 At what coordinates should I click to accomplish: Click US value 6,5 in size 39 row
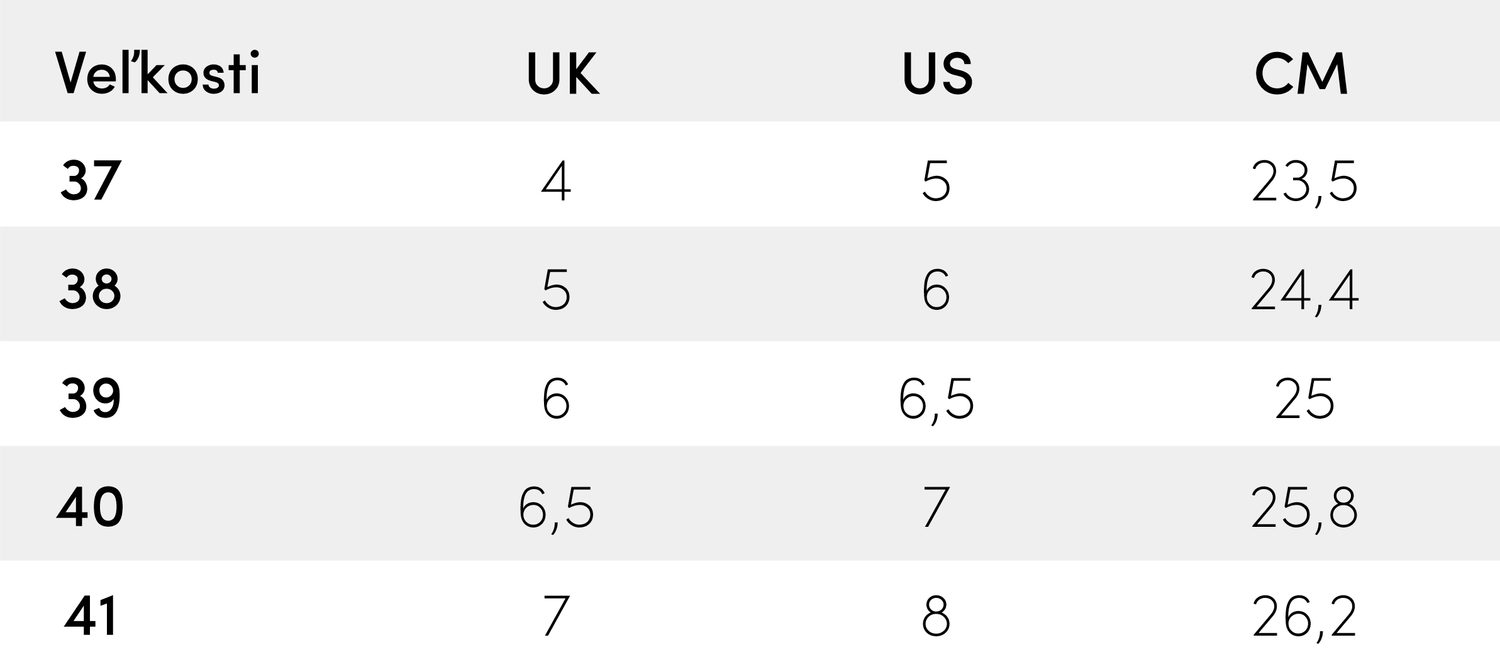click(936, 400)
